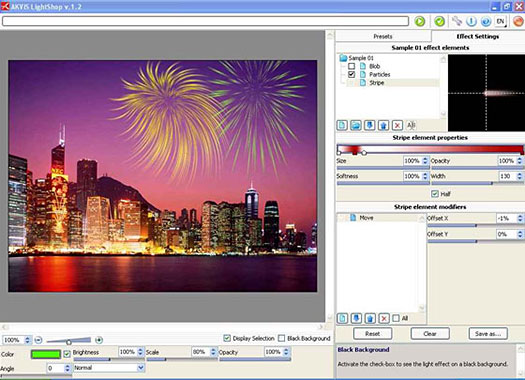Move modifier up icon under modifiers list

tap(370, 318)
